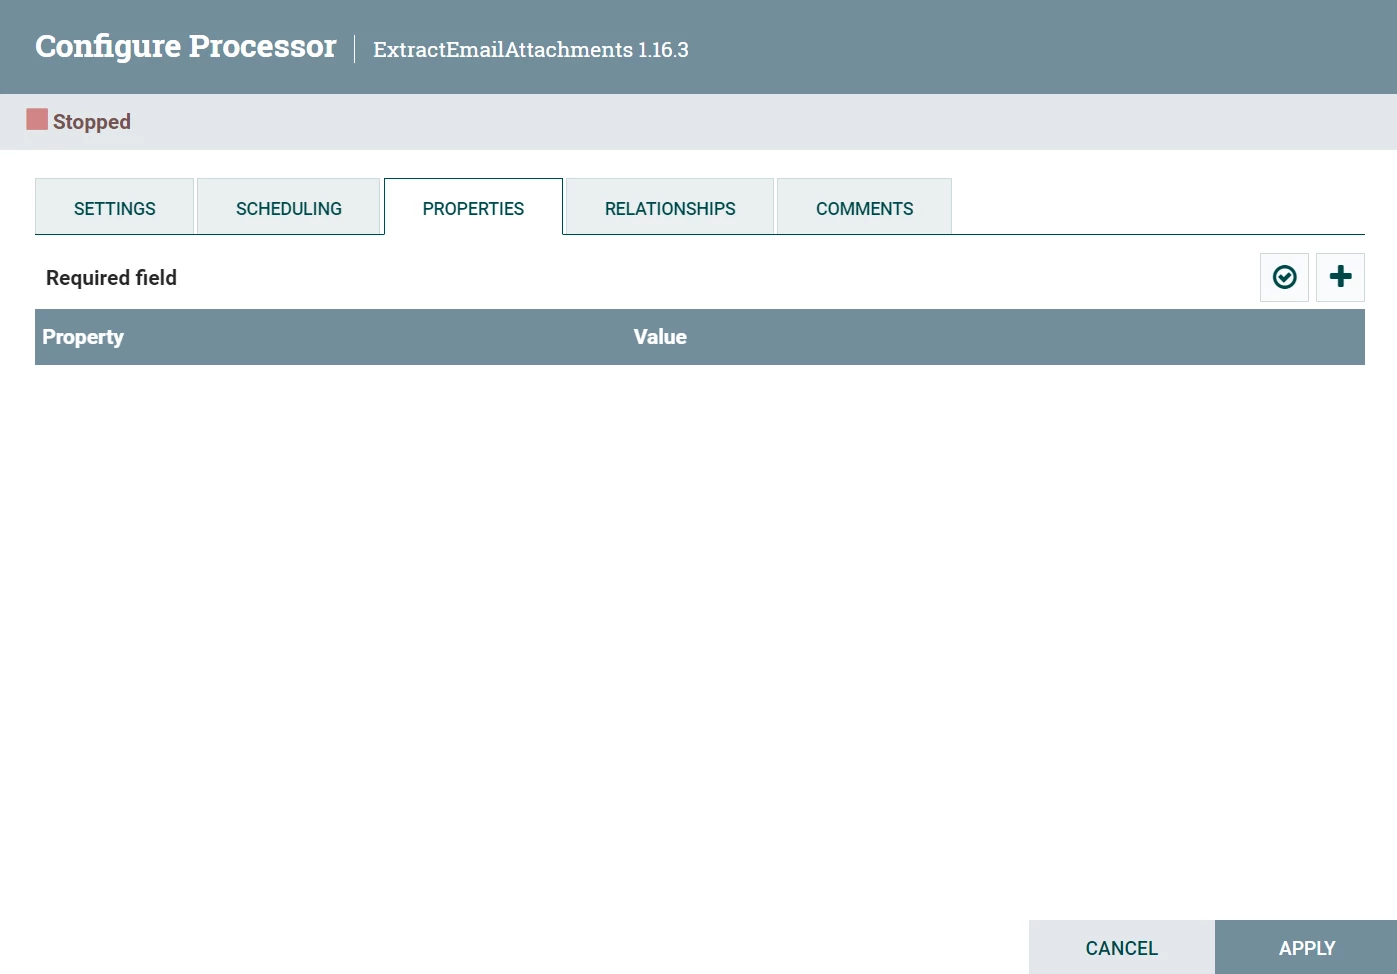This screenshot has height=974, width=1397.
Task: Click the red Stopped status square
Action: pos(37,119)
